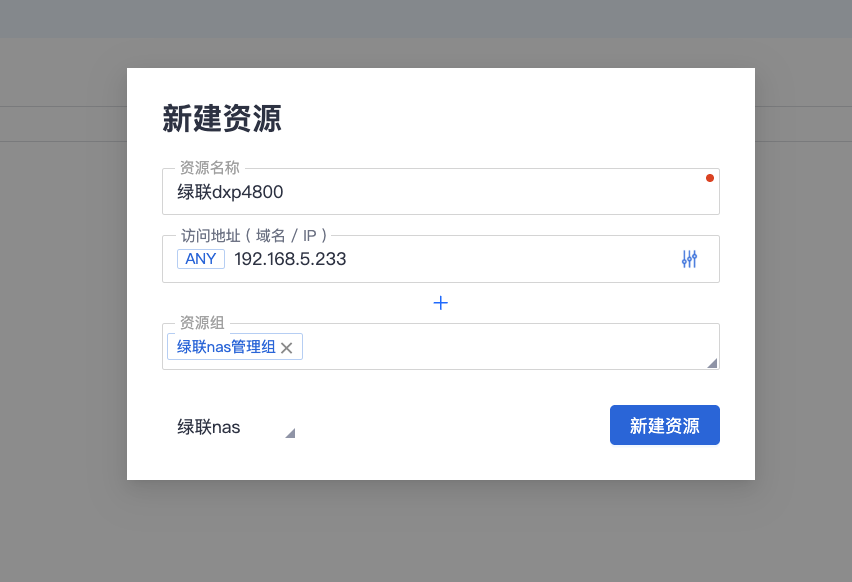Open the address settings sliders icon
Screen dimensions: 852x582
point(689,259)
